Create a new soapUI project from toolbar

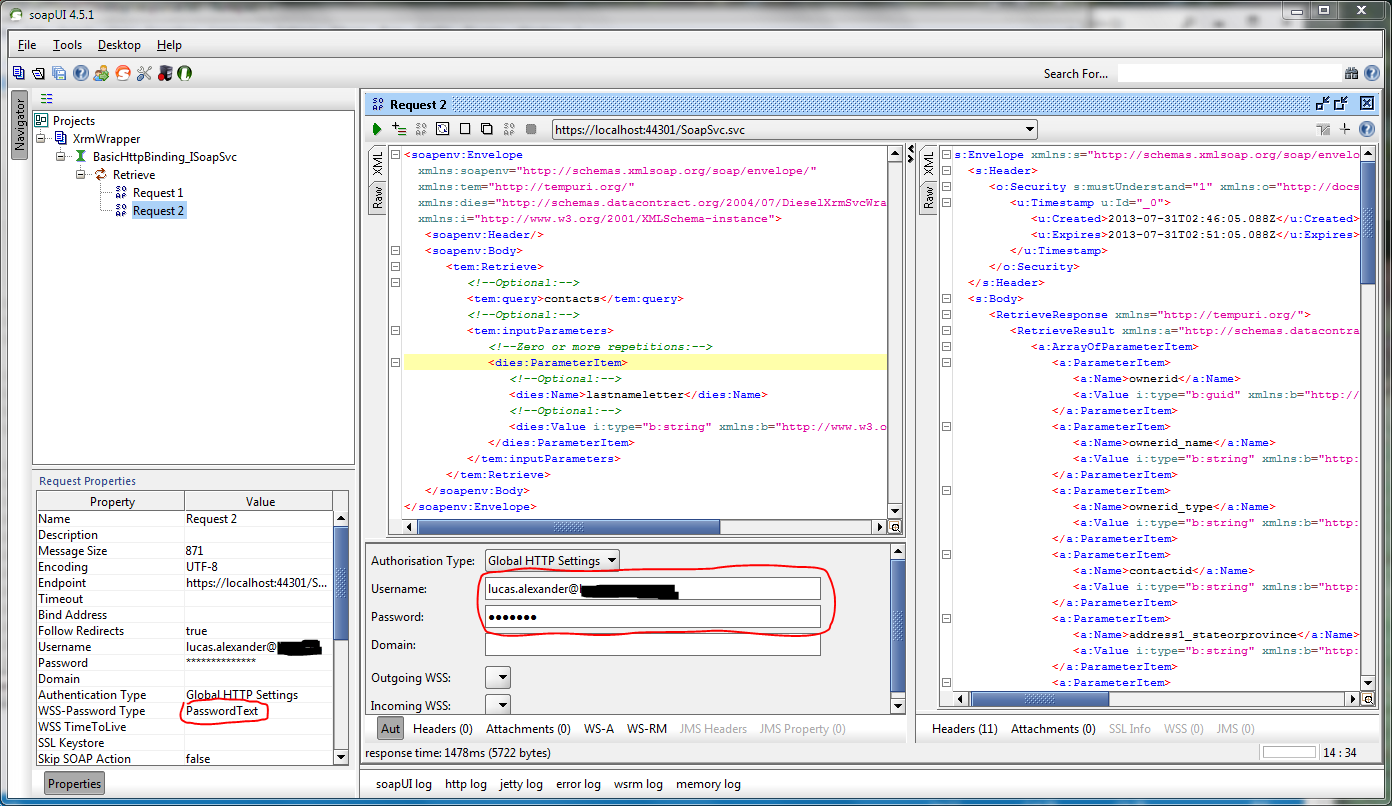pyautogui.click(x=19, y=73)
